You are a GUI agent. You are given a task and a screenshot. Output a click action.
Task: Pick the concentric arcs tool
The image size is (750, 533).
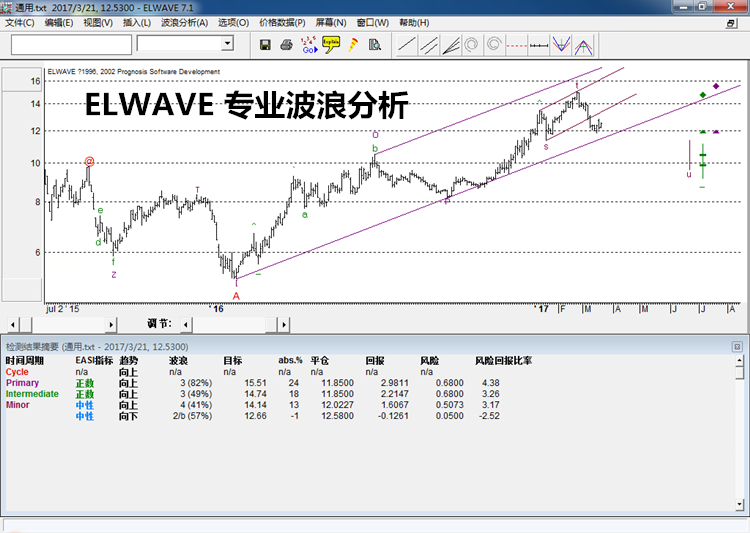[x=495, y=44]
